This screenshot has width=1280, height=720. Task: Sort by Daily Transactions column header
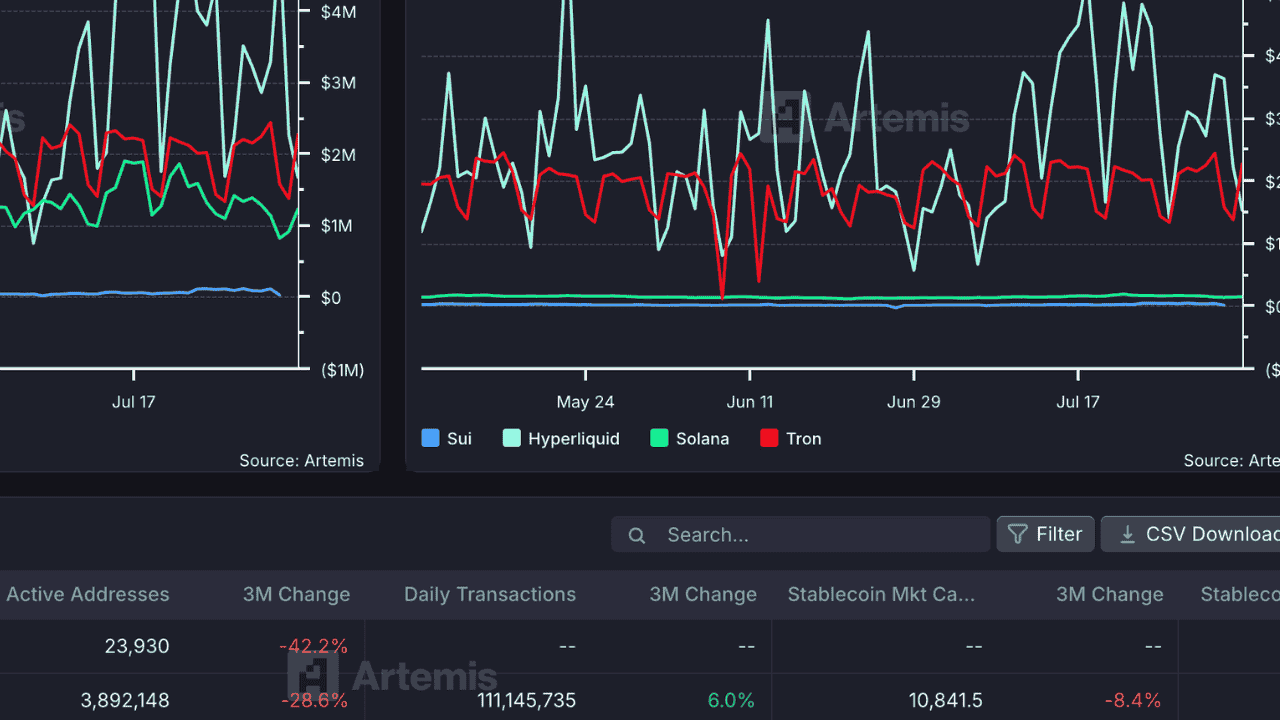[x=490, y=594]
